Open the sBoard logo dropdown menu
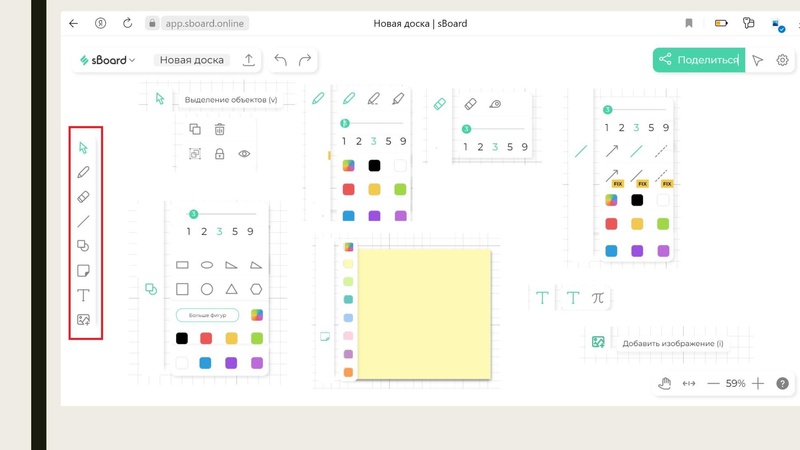The image size is (800, 450). [x=107, y=60]
